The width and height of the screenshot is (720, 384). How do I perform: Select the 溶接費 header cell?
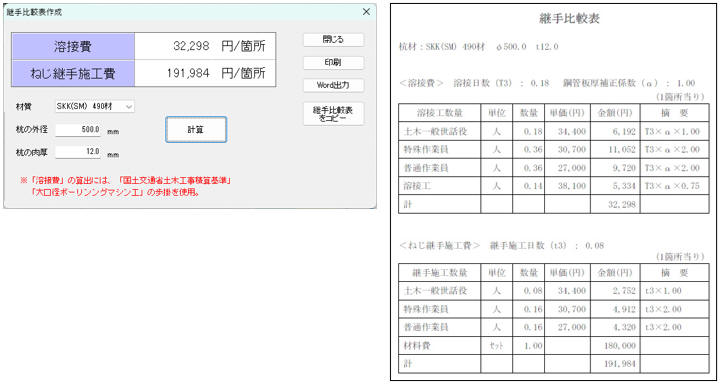point(73,46)
